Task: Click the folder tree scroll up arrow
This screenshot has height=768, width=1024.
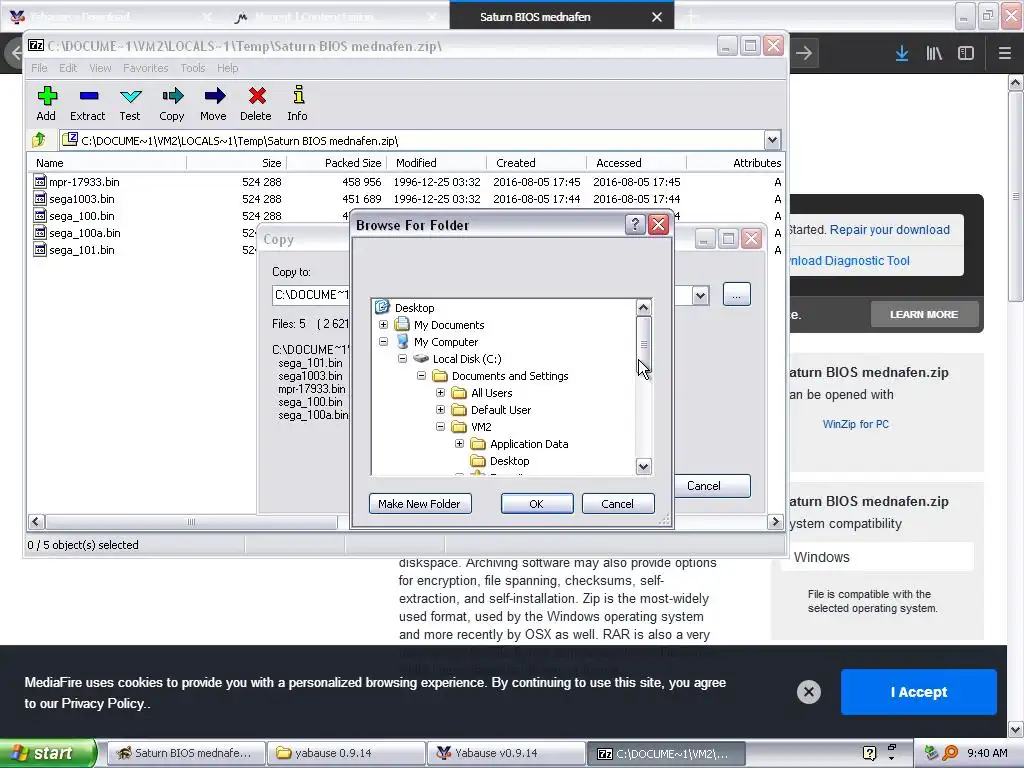Action: pyautogui.click(x=643, y=308)
